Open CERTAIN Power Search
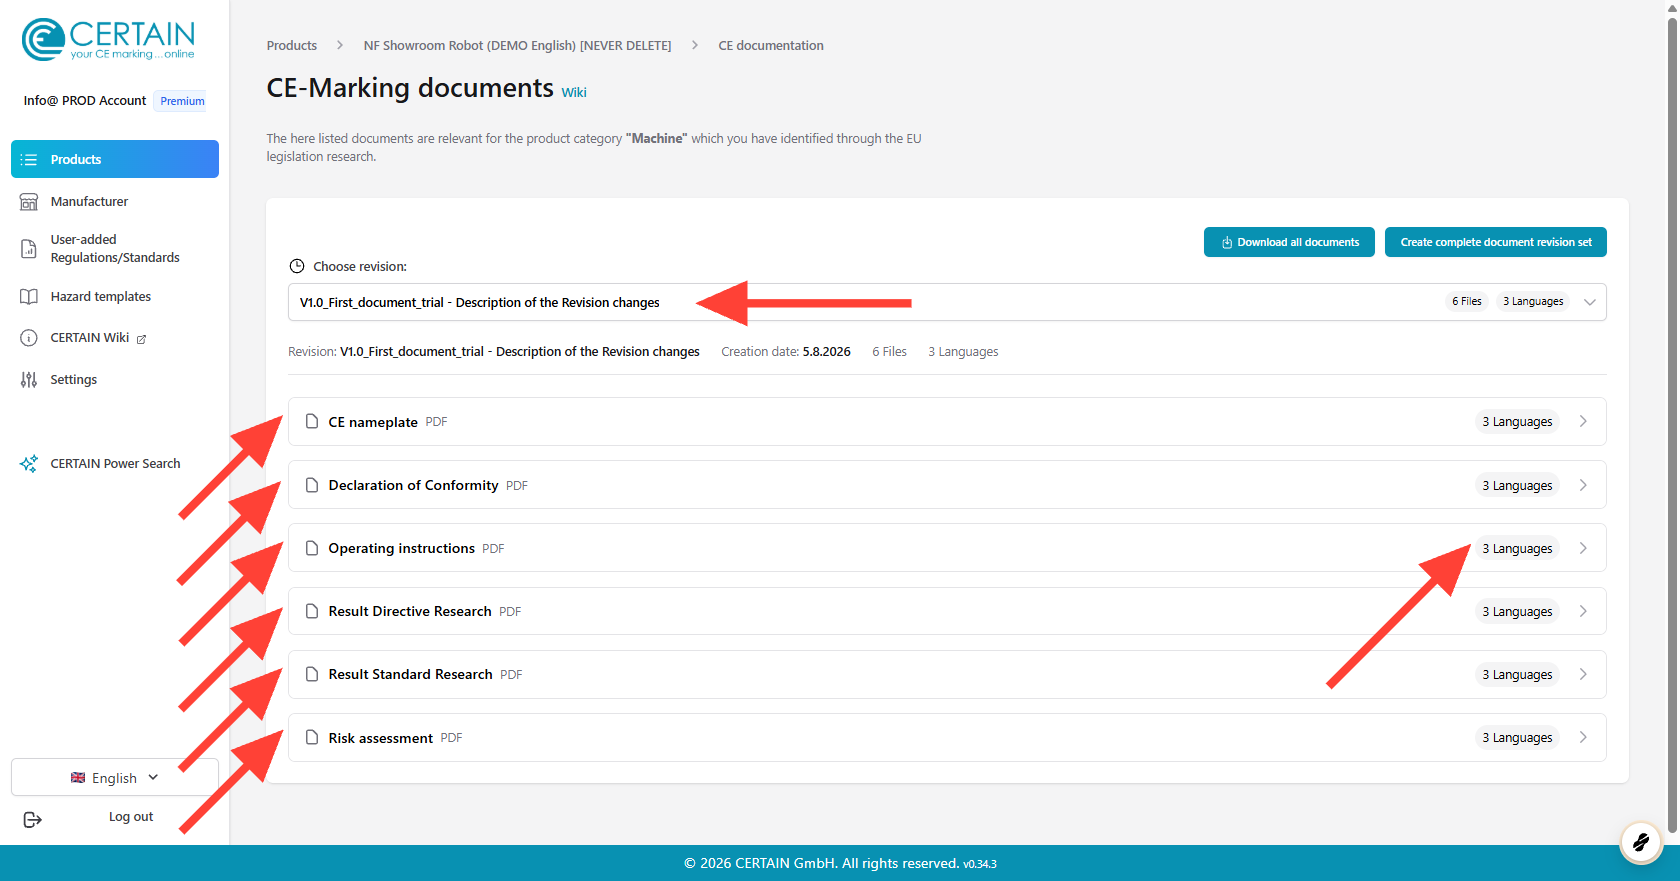The image size is (1680, 881). point(115,464)
